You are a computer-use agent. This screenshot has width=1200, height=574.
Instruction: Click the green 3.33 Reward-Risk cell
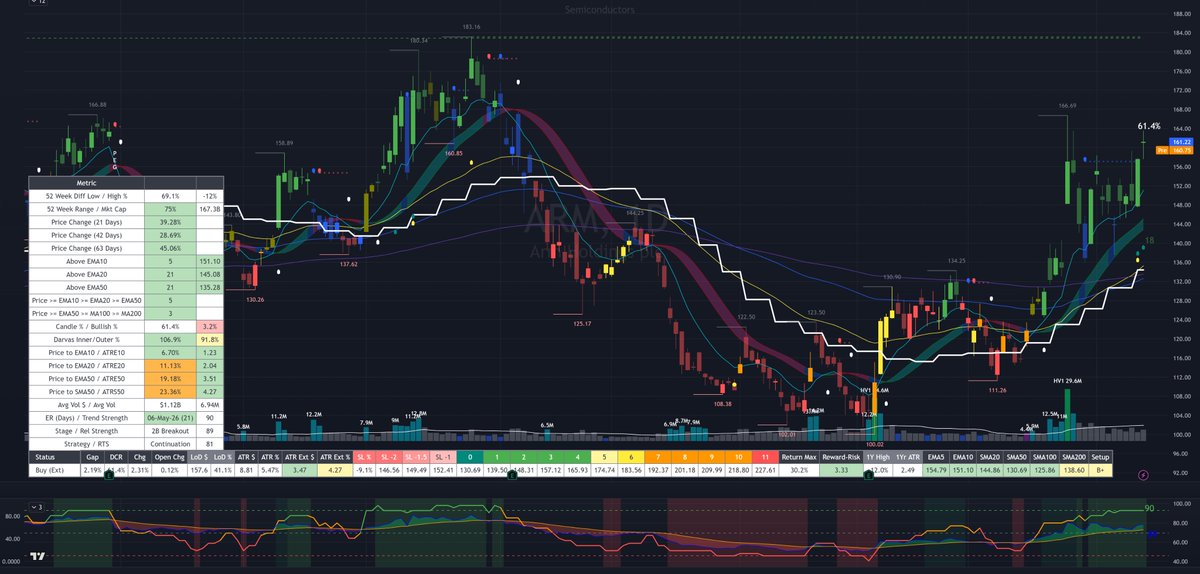841,470
